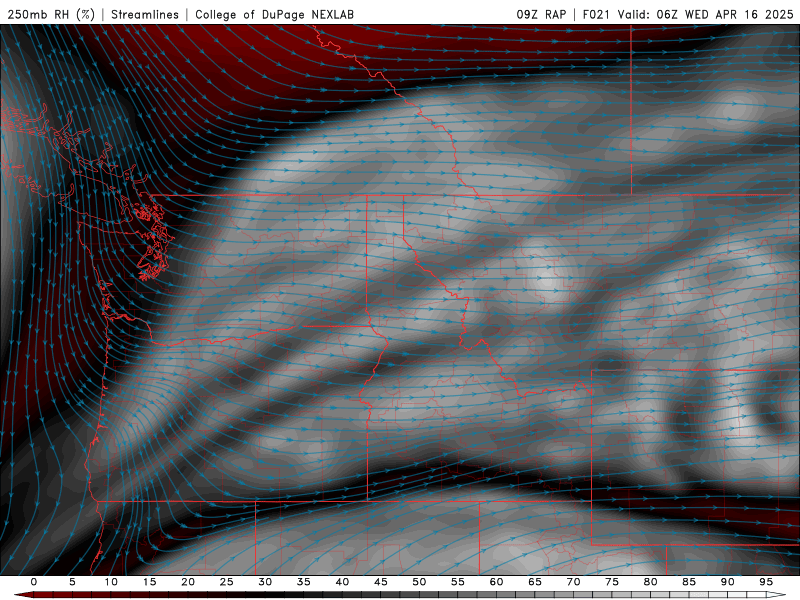Click the colorbar label '25'
Screen dimensions: 800x600
coord(227,582)
